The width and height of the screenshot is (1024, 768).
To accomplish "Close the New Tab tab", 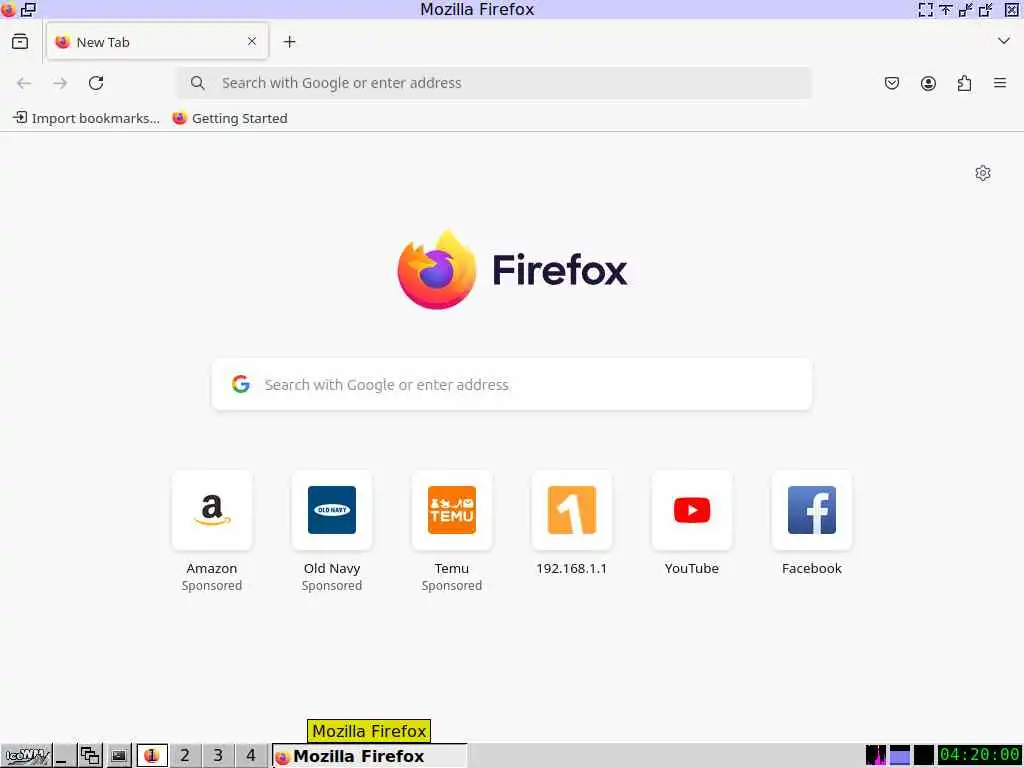I will tap(252, 41).
